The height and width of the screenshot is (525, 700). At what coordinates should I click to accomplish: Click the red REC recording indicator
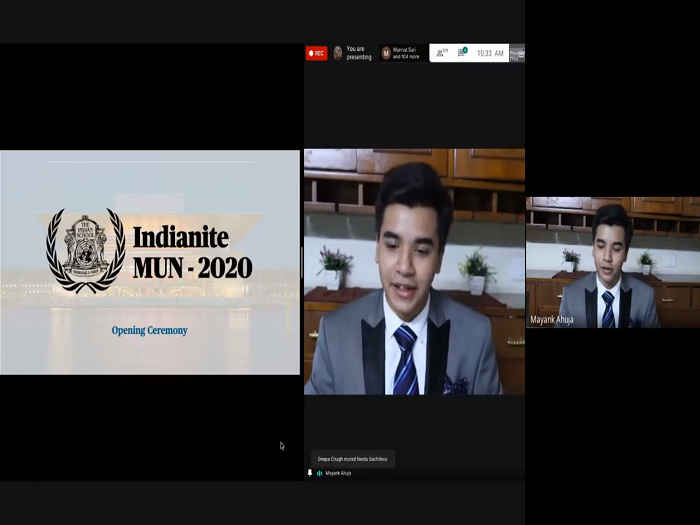[317, 53]
